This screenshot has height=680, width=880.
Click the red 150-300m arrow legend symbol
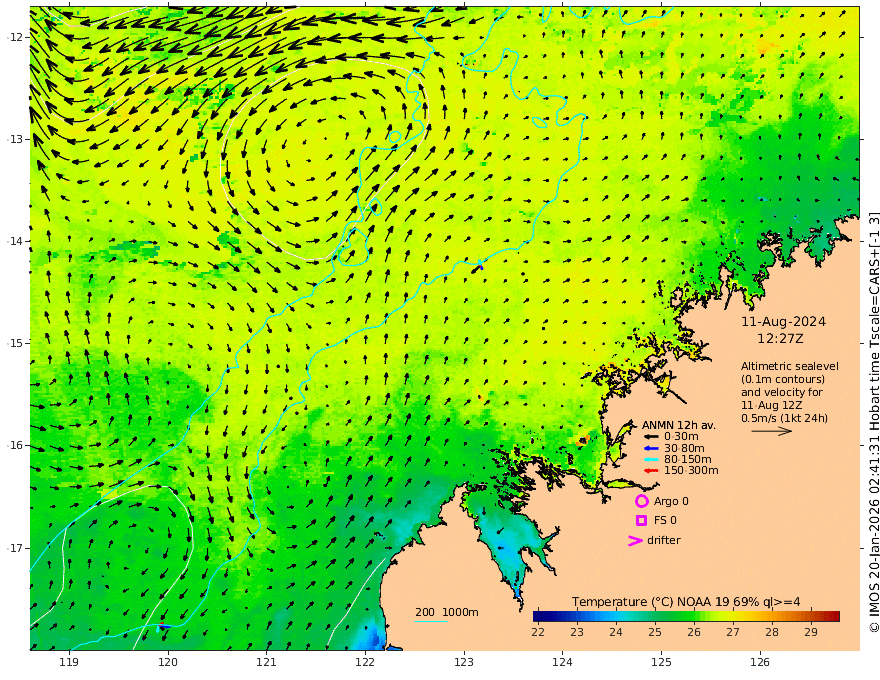coord(650,471)
